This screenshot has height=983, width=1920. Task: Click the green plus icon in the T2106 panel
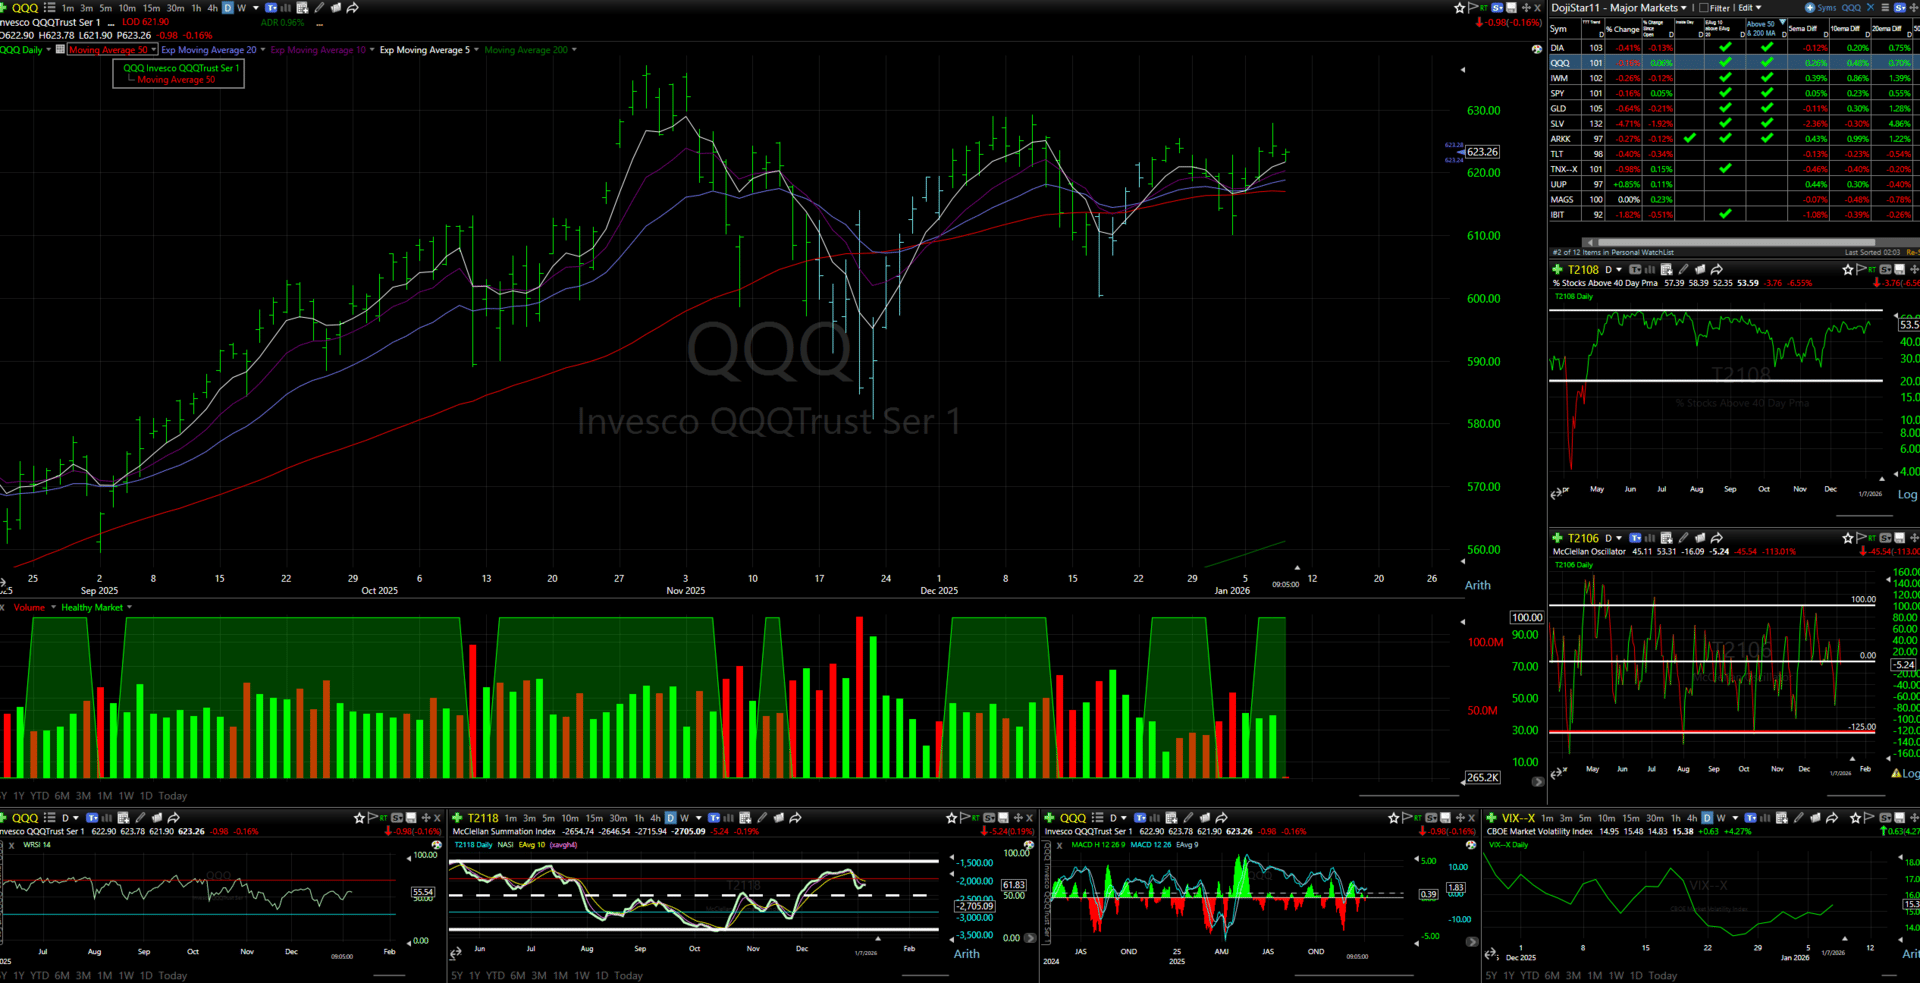pos(1557,538)
